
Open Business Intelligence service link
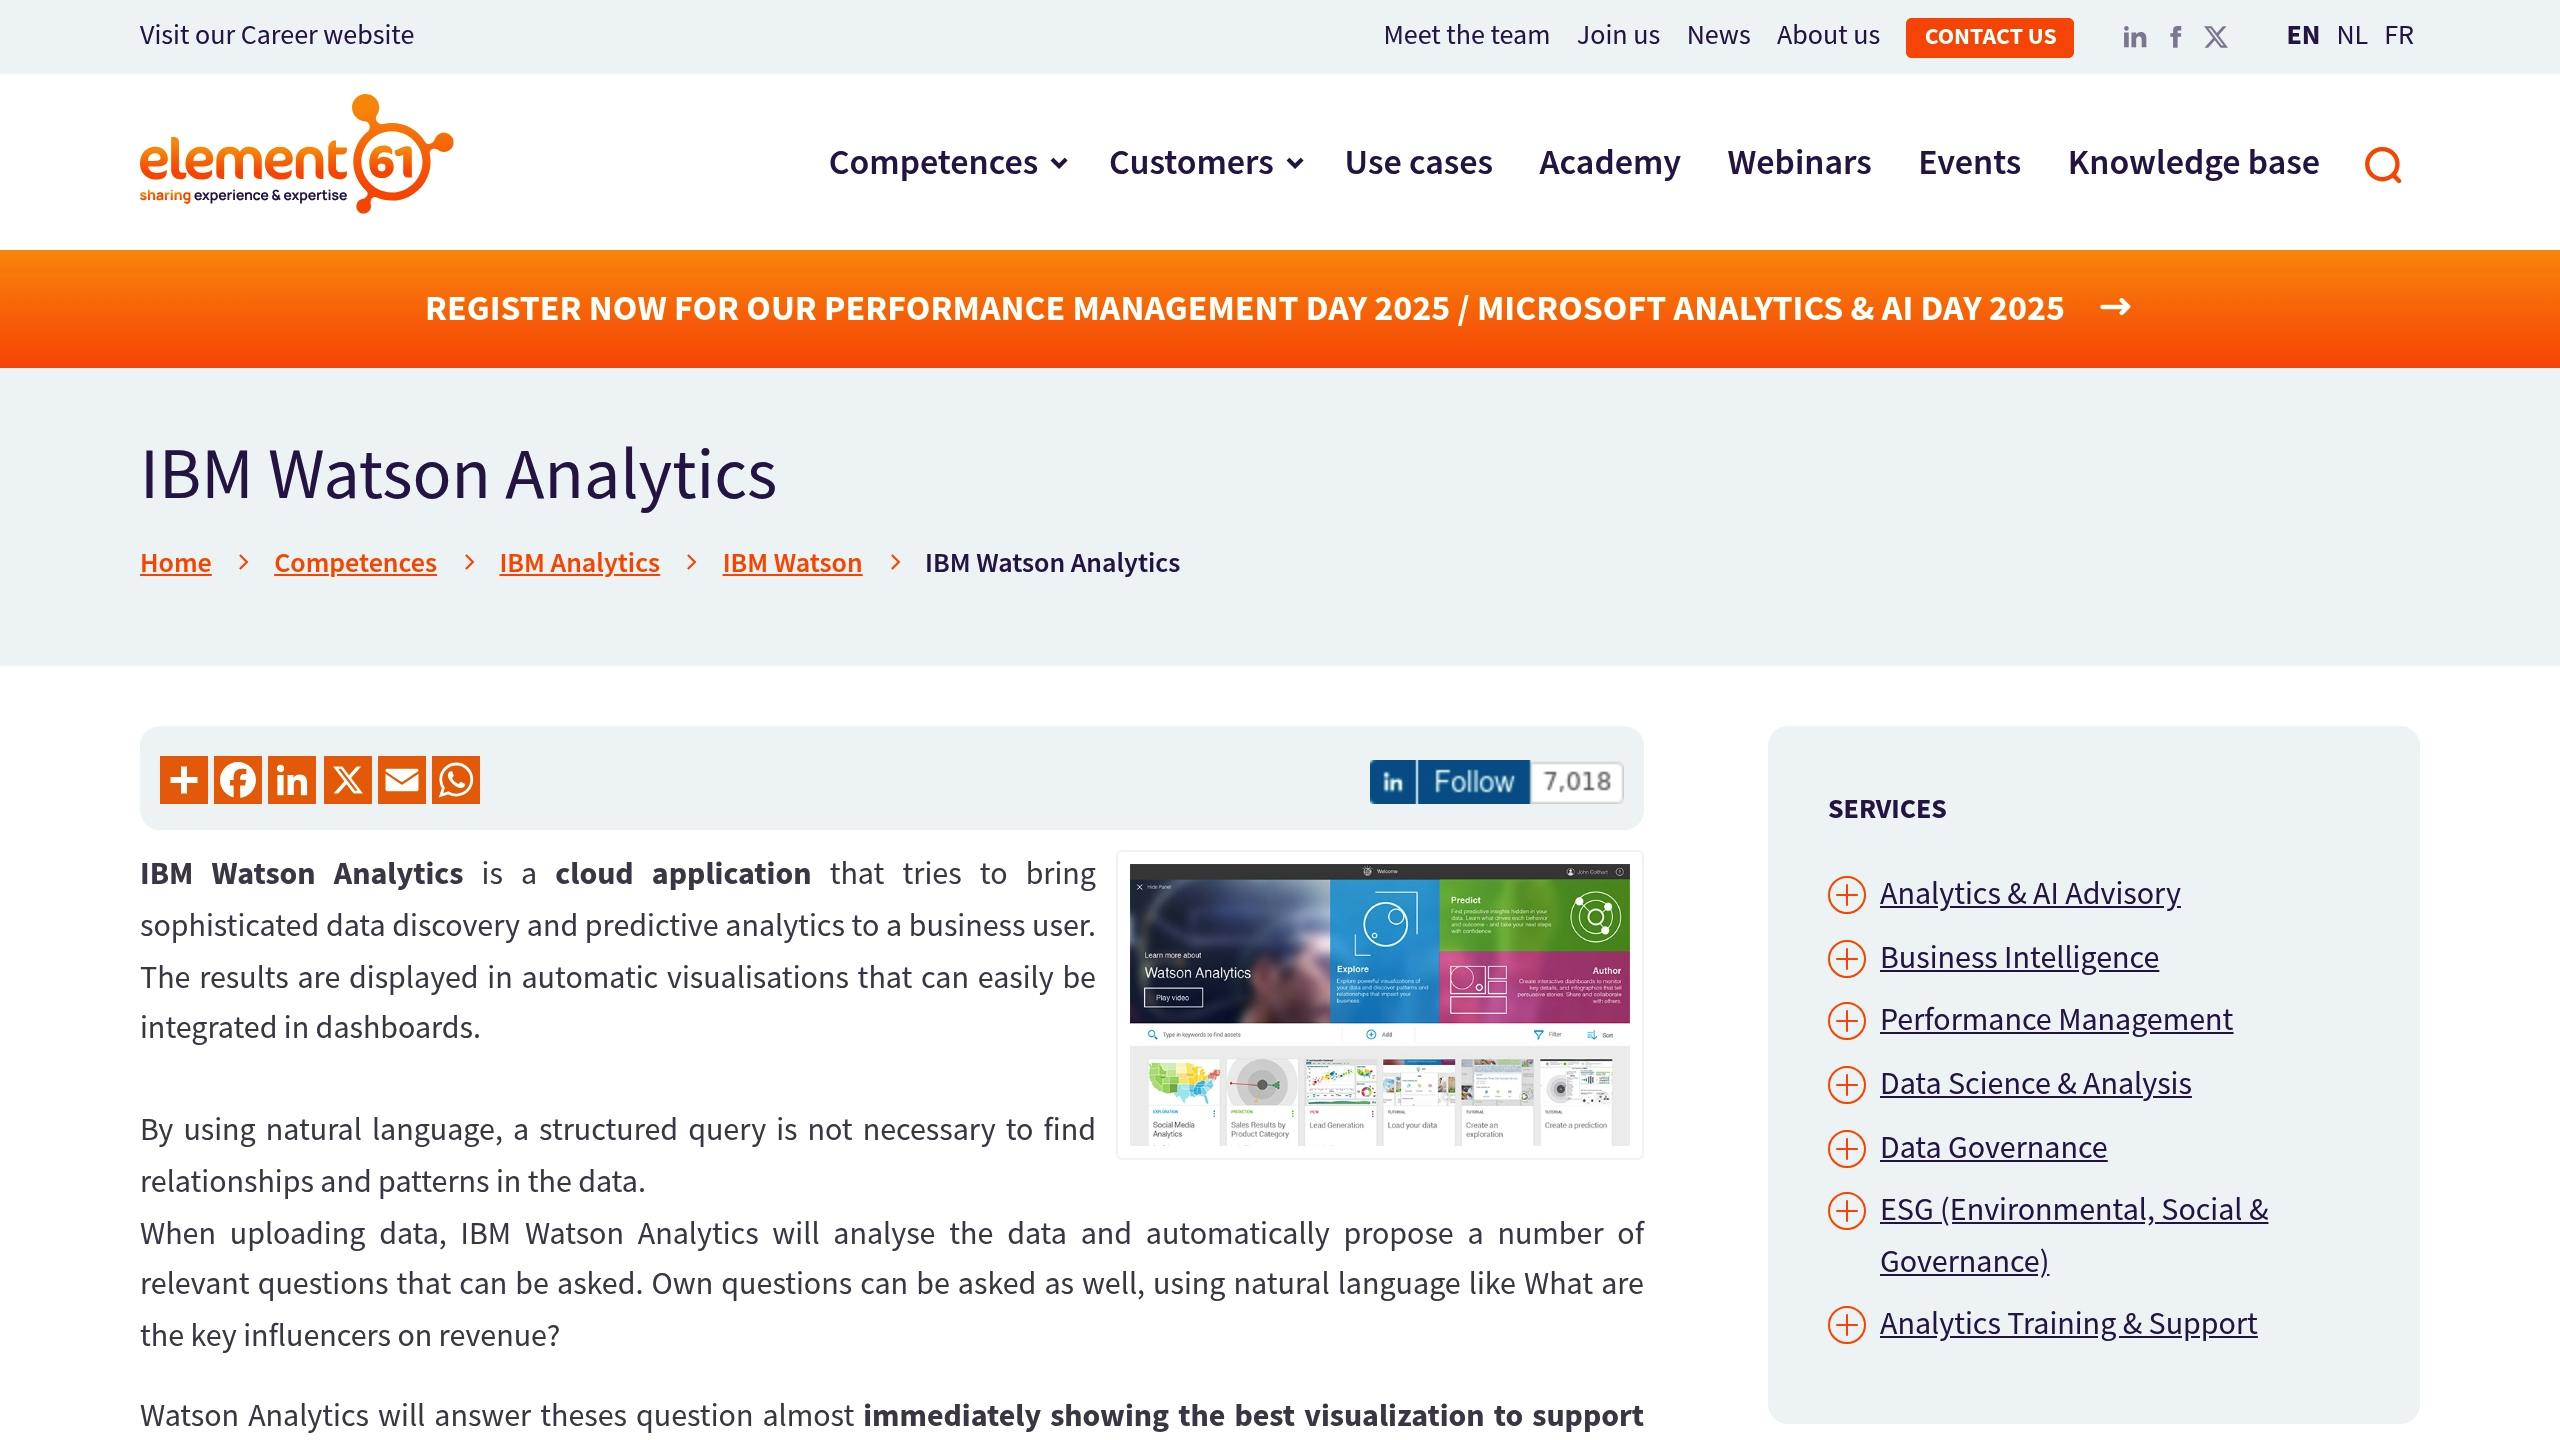tap(2019, 957)
